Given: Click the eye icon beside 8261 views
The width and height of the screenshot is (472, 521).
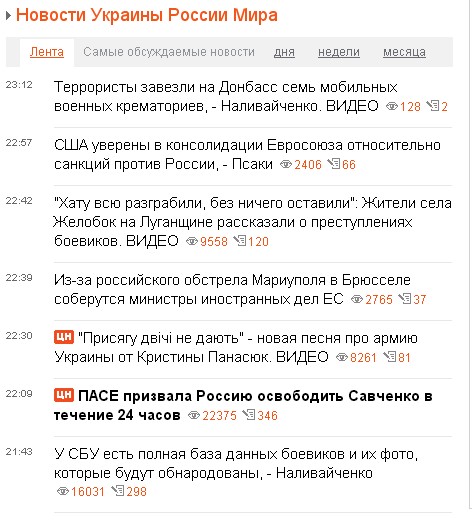Looking at the screenshot, I should pyautogui.click(x=342, y=357).
